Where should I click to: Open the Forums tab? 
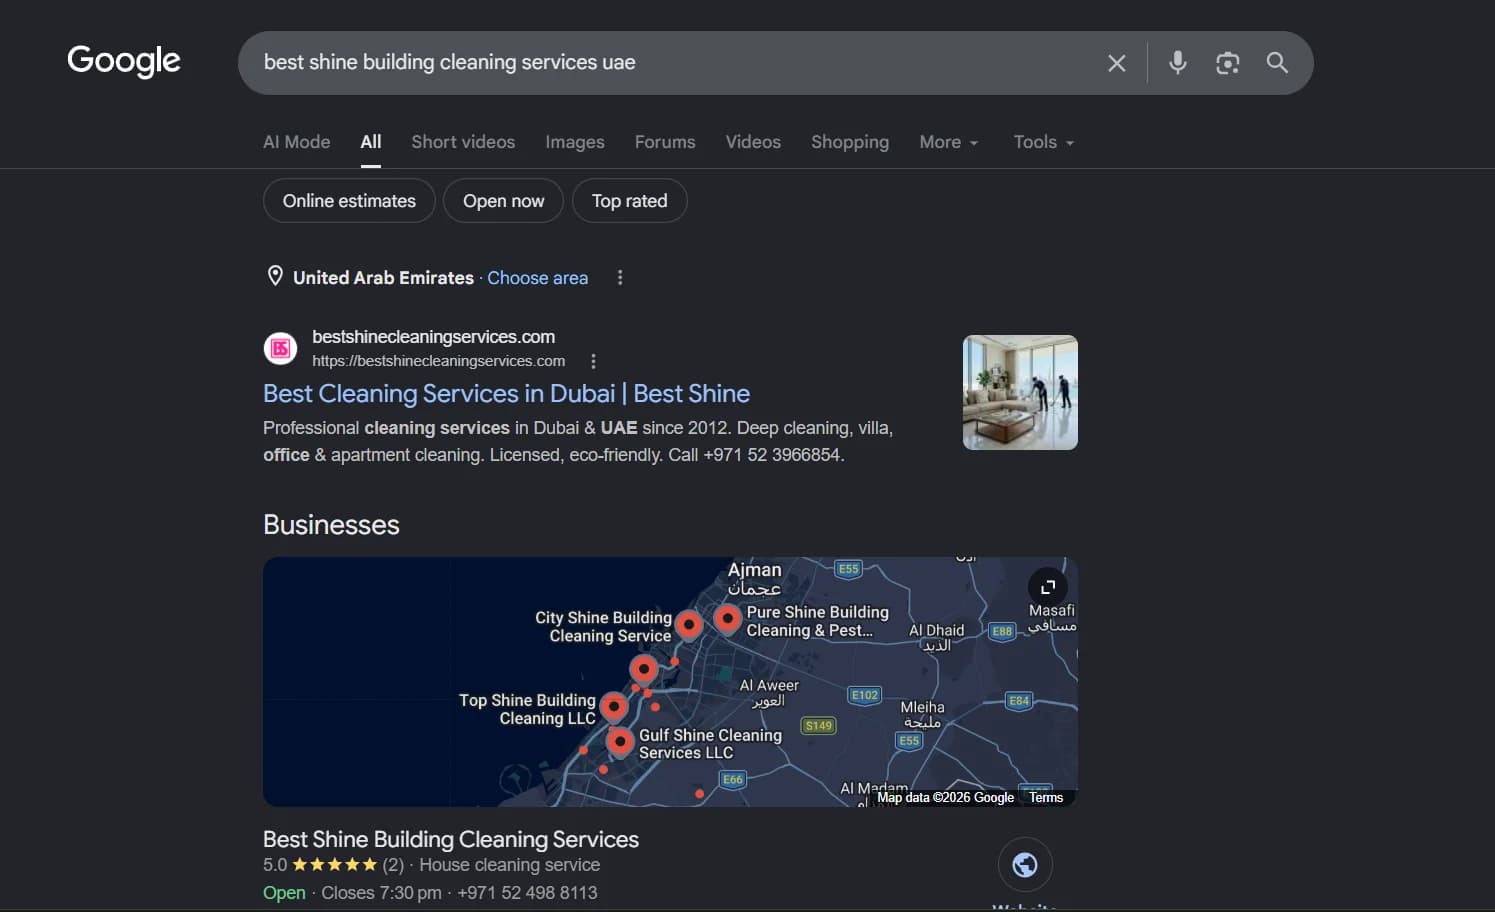pyautogui.click(x=665, y=142)
